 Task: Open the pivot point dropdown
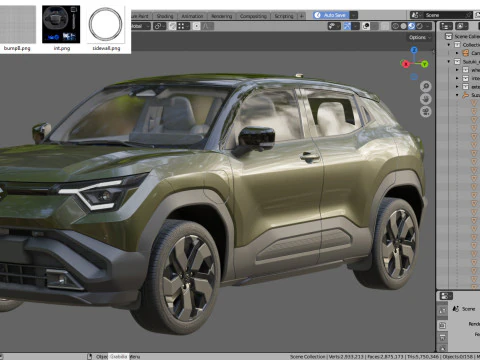coord(160,26)
